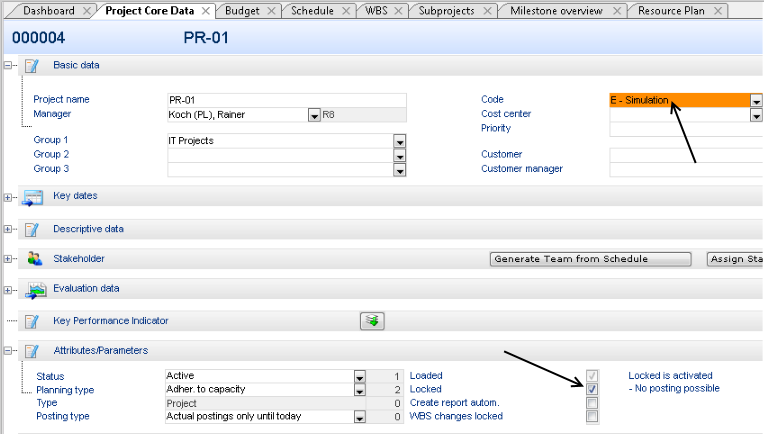The width and height of the screenshot is (764, 434).
Task: Click the Type field showing Project
Action: click(x=266, y=403)
